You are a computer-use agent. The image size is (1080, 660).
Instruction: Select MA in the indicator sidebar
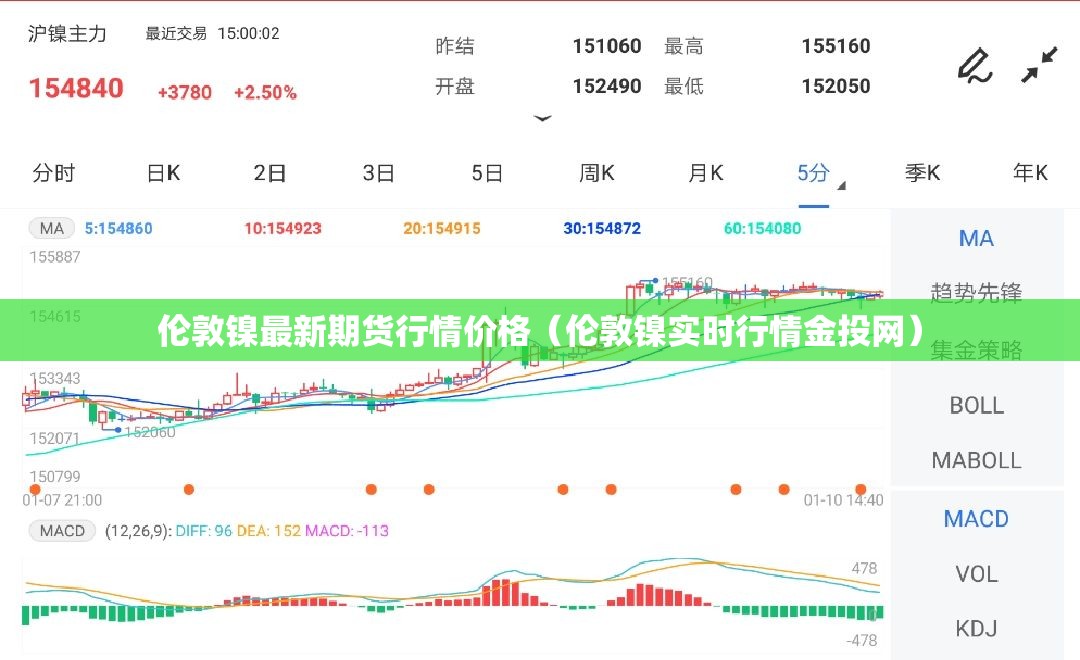[x=976, y=238]
